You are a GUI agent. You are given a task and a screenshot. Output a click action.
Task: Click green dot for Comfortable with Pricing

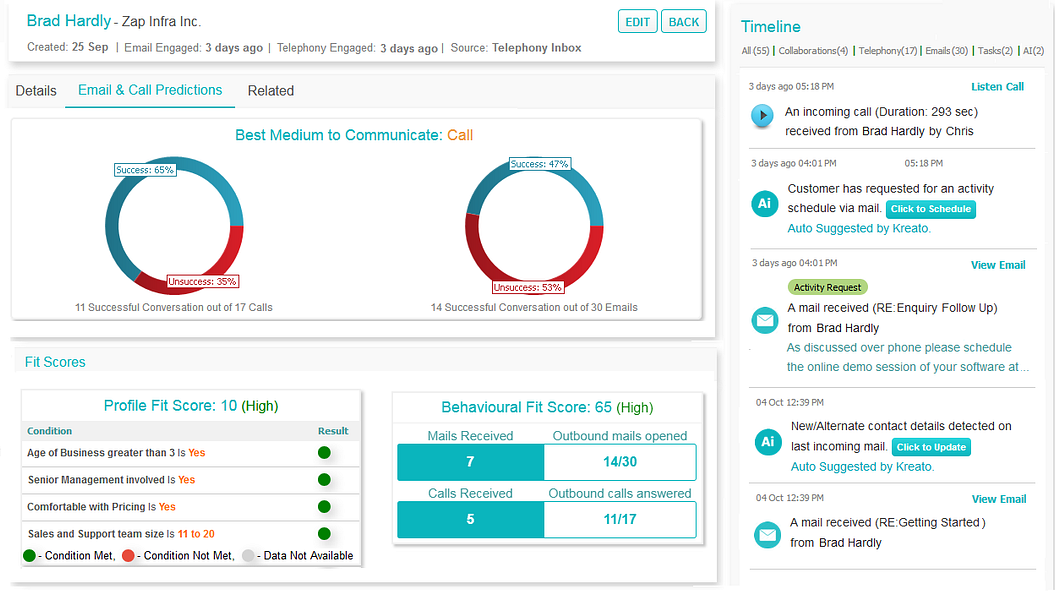[324, 507]
